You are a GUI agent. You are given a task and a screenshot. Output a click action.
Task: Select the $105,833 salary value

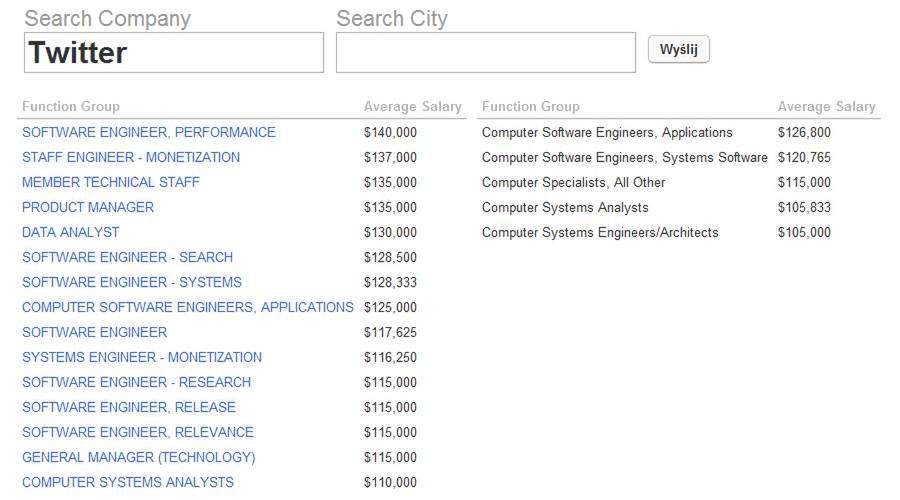point(804,207)
